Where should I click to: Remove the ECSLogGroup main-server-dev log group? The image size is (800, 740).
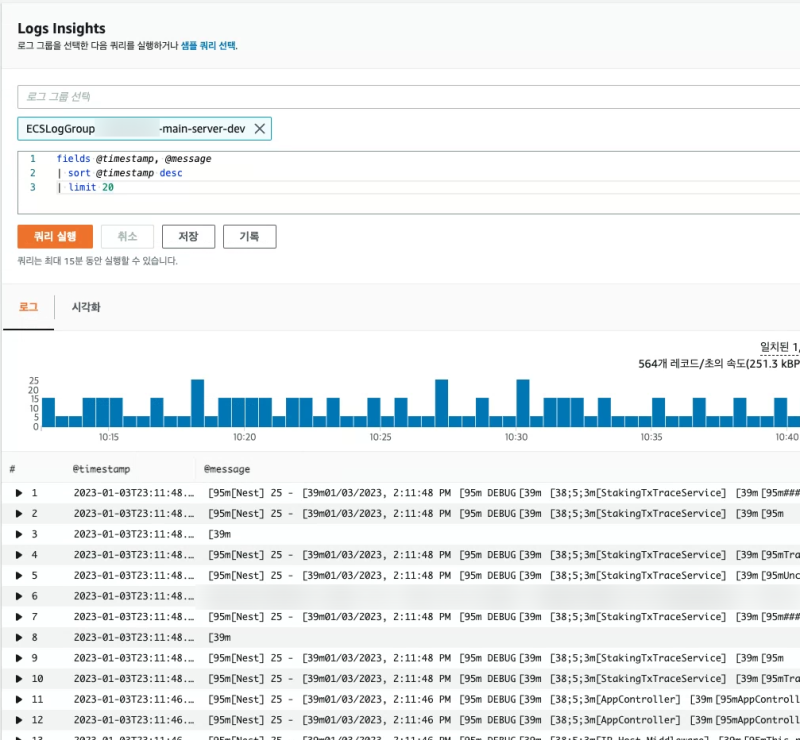click(259, 129)
